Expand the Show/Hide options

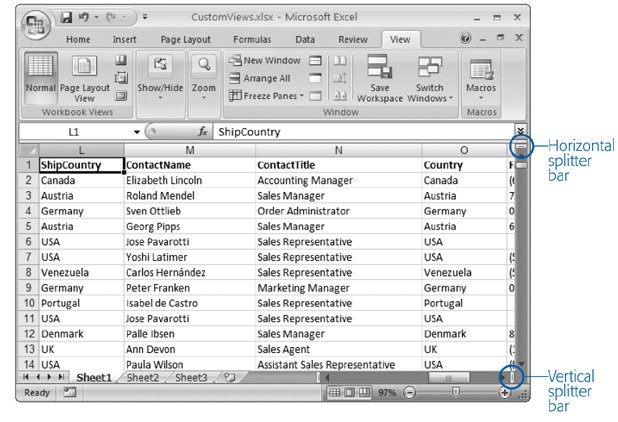tap(159, 78)
